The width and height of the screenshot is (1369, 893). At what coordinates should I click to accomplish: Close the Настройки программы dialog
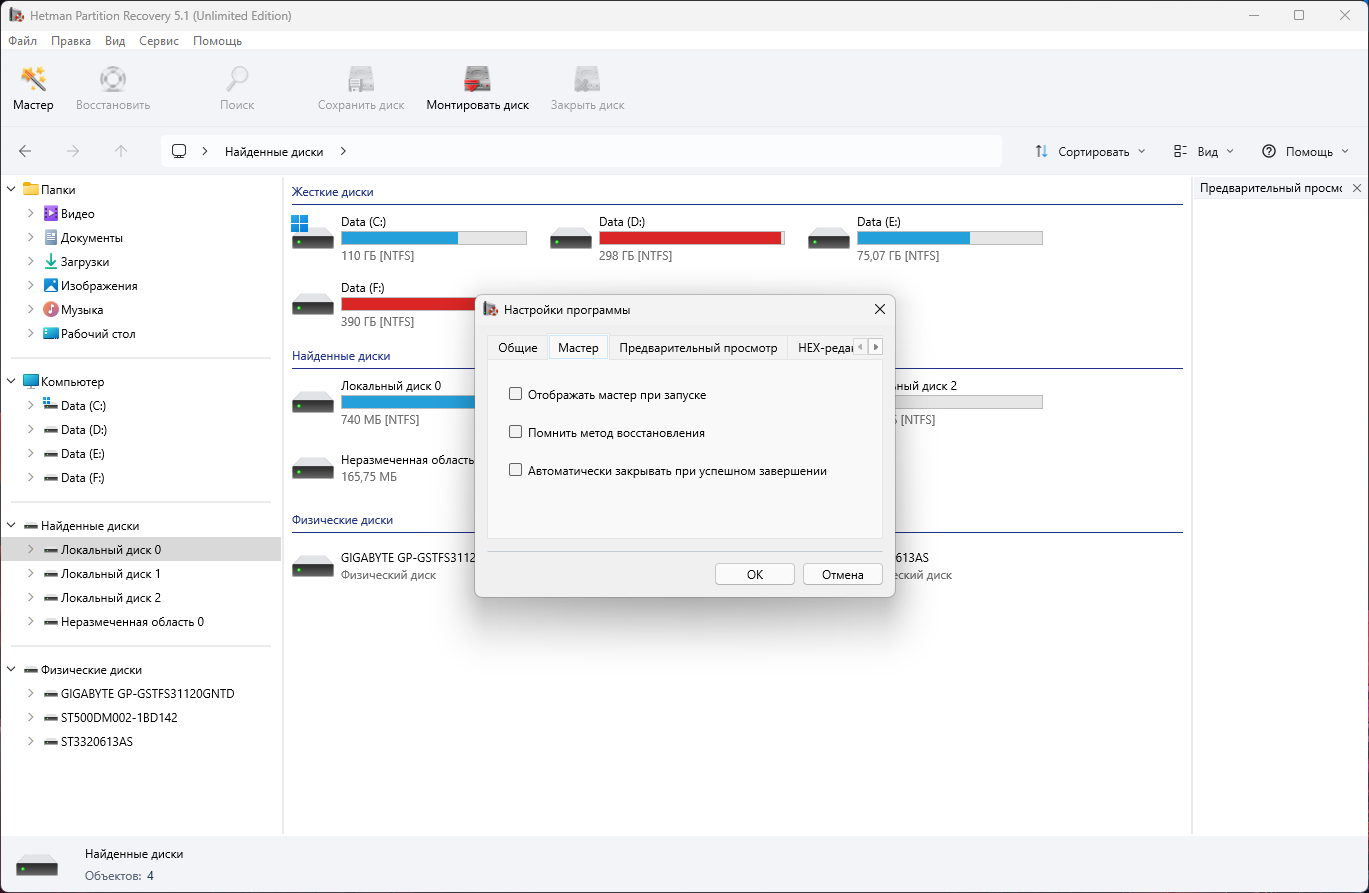click(880, 309)
